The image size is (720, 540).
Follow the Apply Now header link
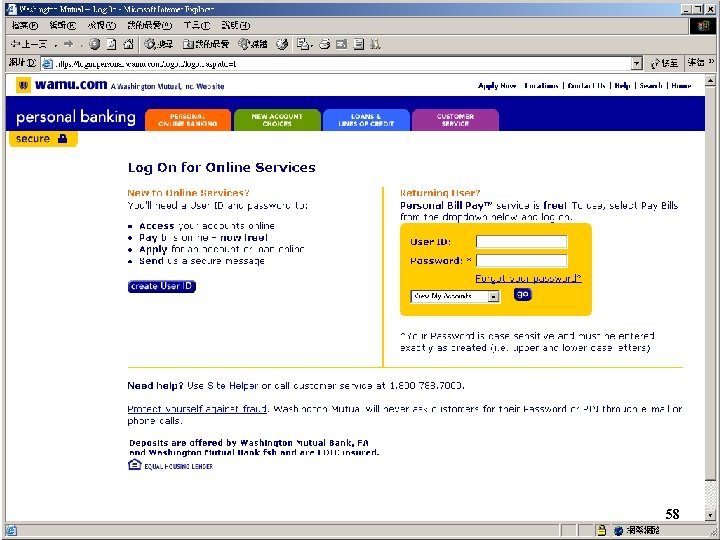[x=497, y=86]
